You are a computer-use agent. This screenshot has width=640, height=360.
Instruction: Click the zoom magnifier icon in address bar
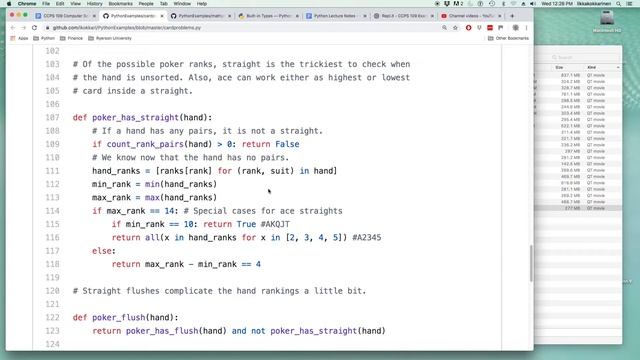click(444, 28)
